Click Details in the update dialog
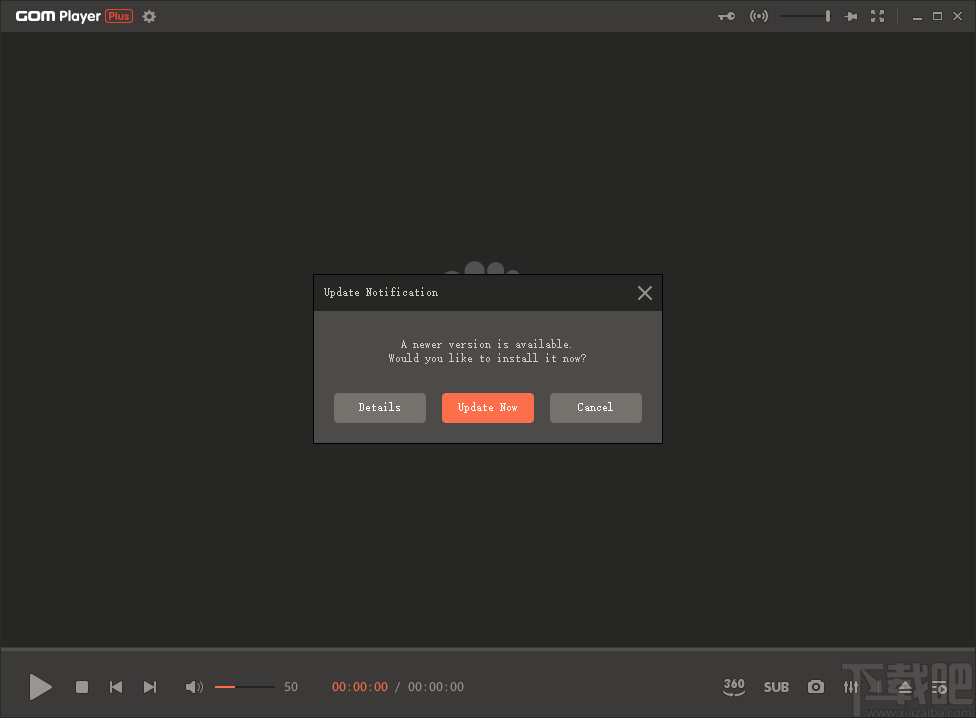 point(379,407)
